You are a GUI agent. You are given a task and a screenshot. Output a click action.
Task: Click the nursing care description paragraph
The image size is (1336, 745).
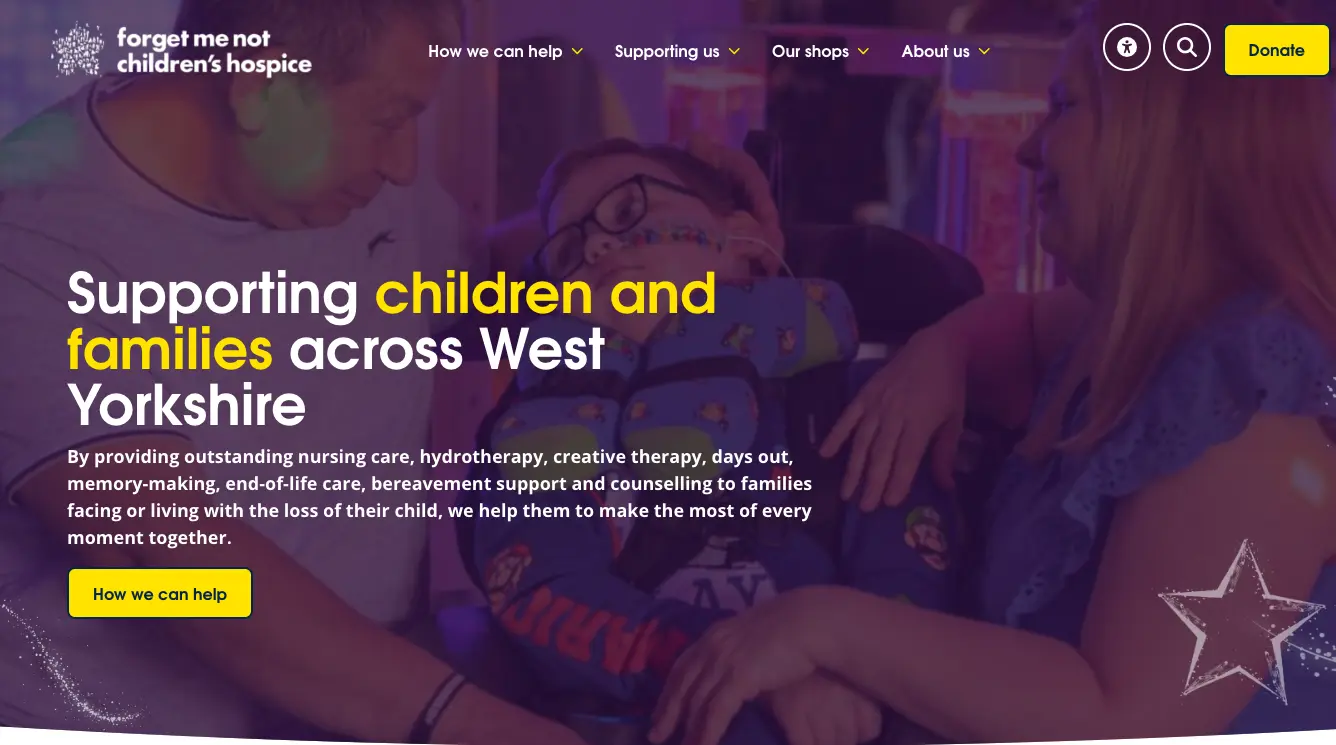point(440,497)
